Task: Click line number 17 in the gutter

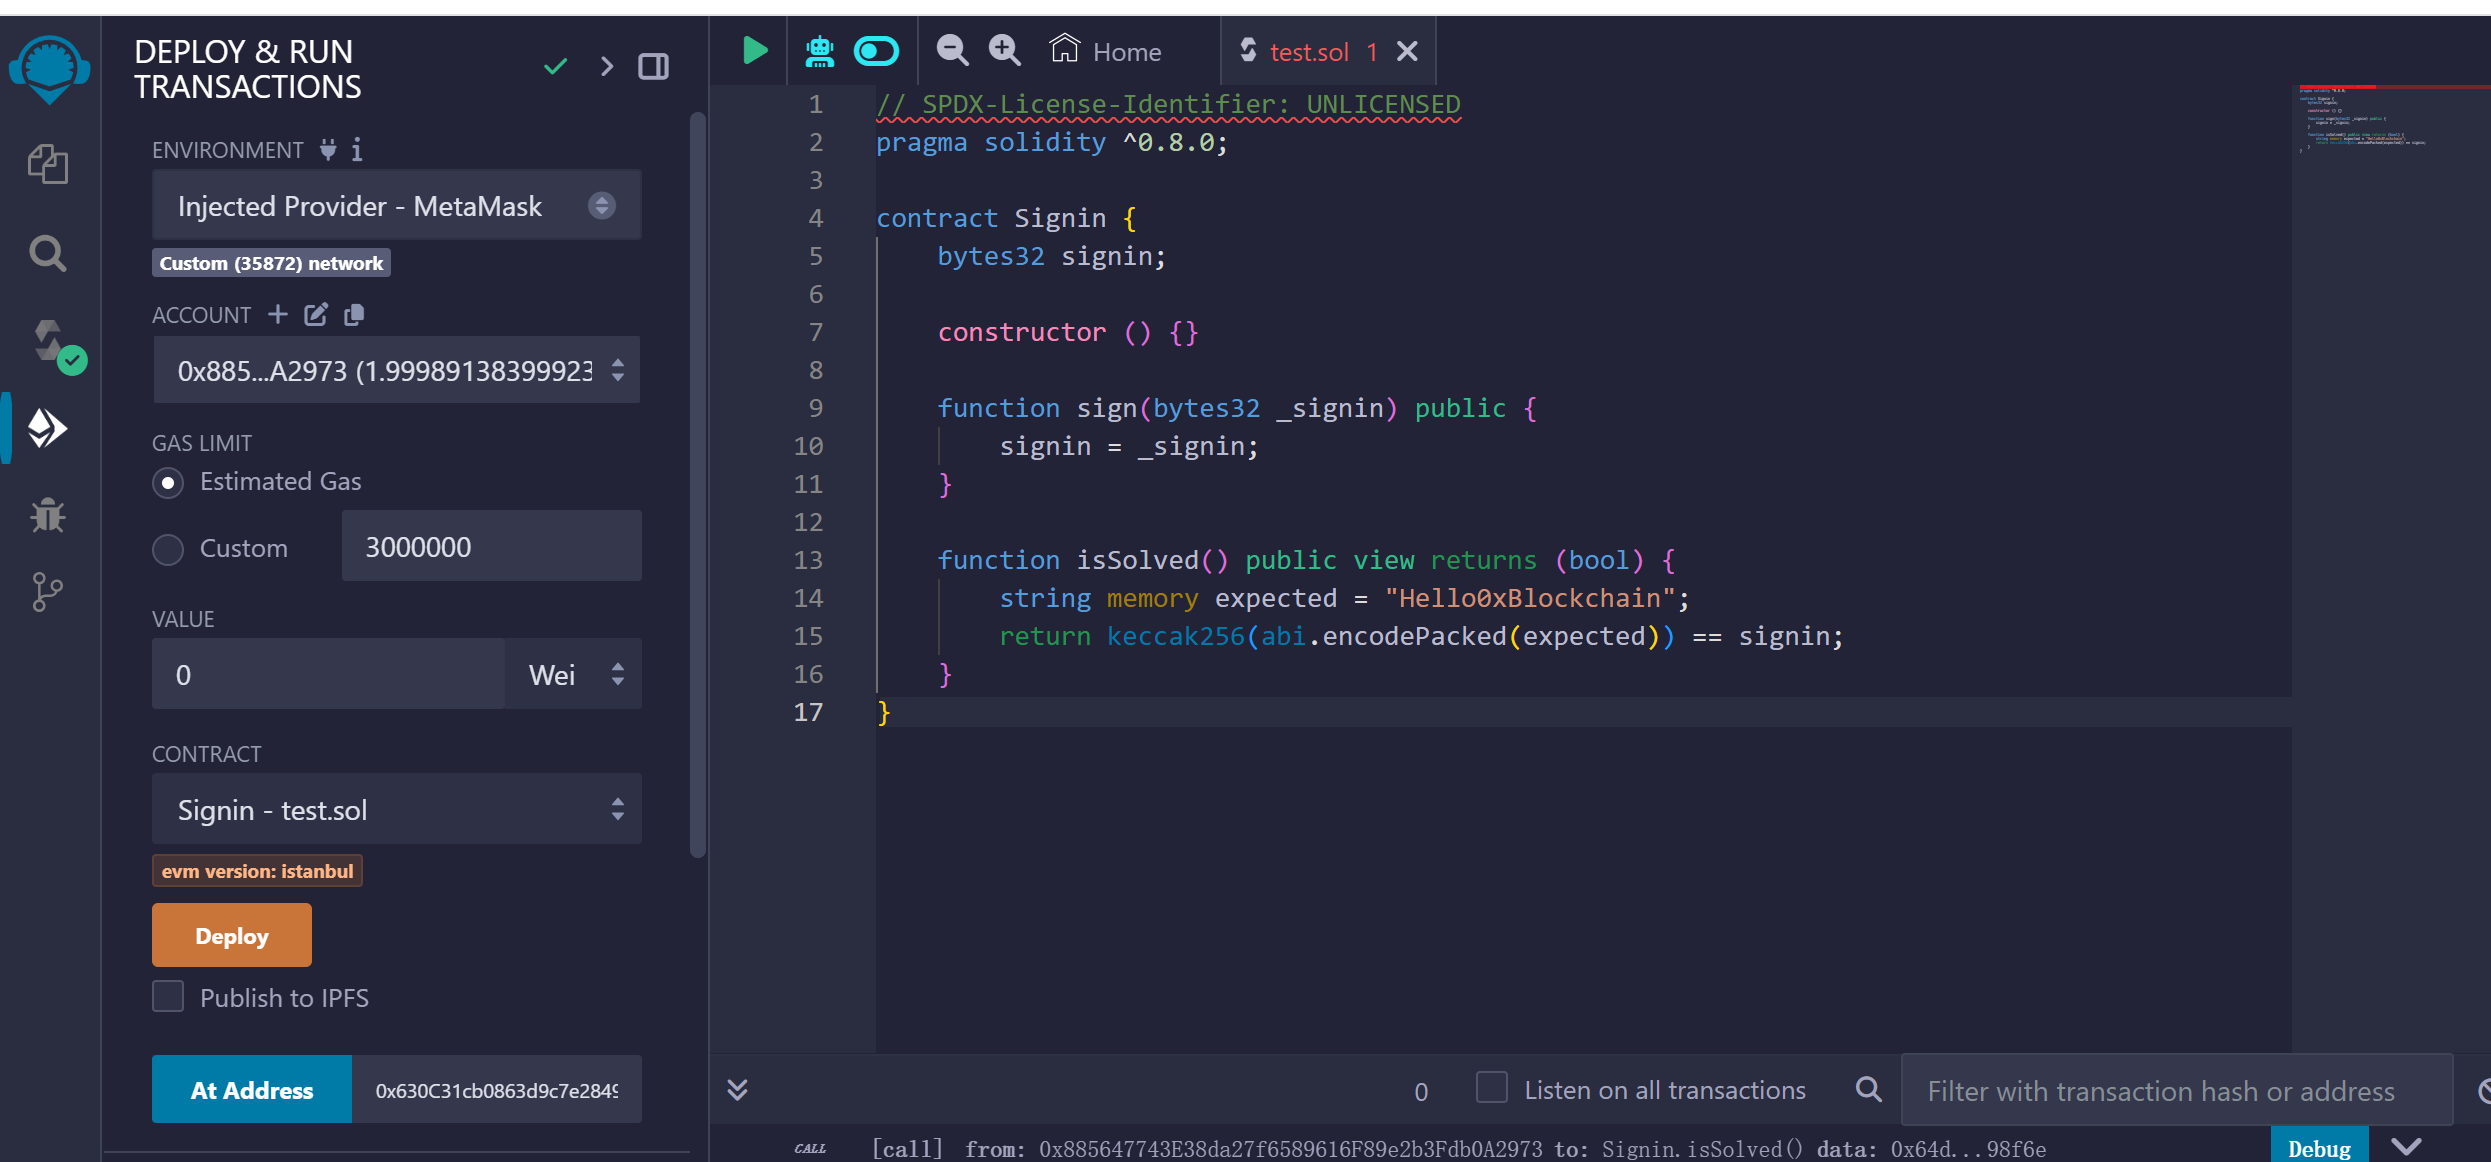Action: coord(808,712)
